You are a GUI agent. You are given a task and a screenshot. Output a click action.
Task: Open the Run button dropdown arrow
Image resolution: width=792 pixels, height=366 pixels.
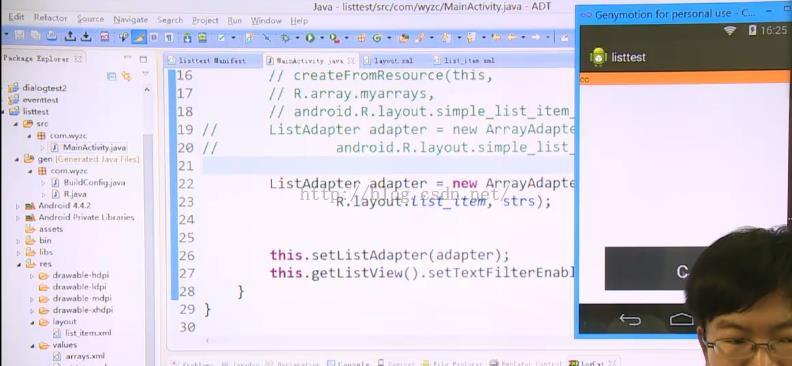322,38
